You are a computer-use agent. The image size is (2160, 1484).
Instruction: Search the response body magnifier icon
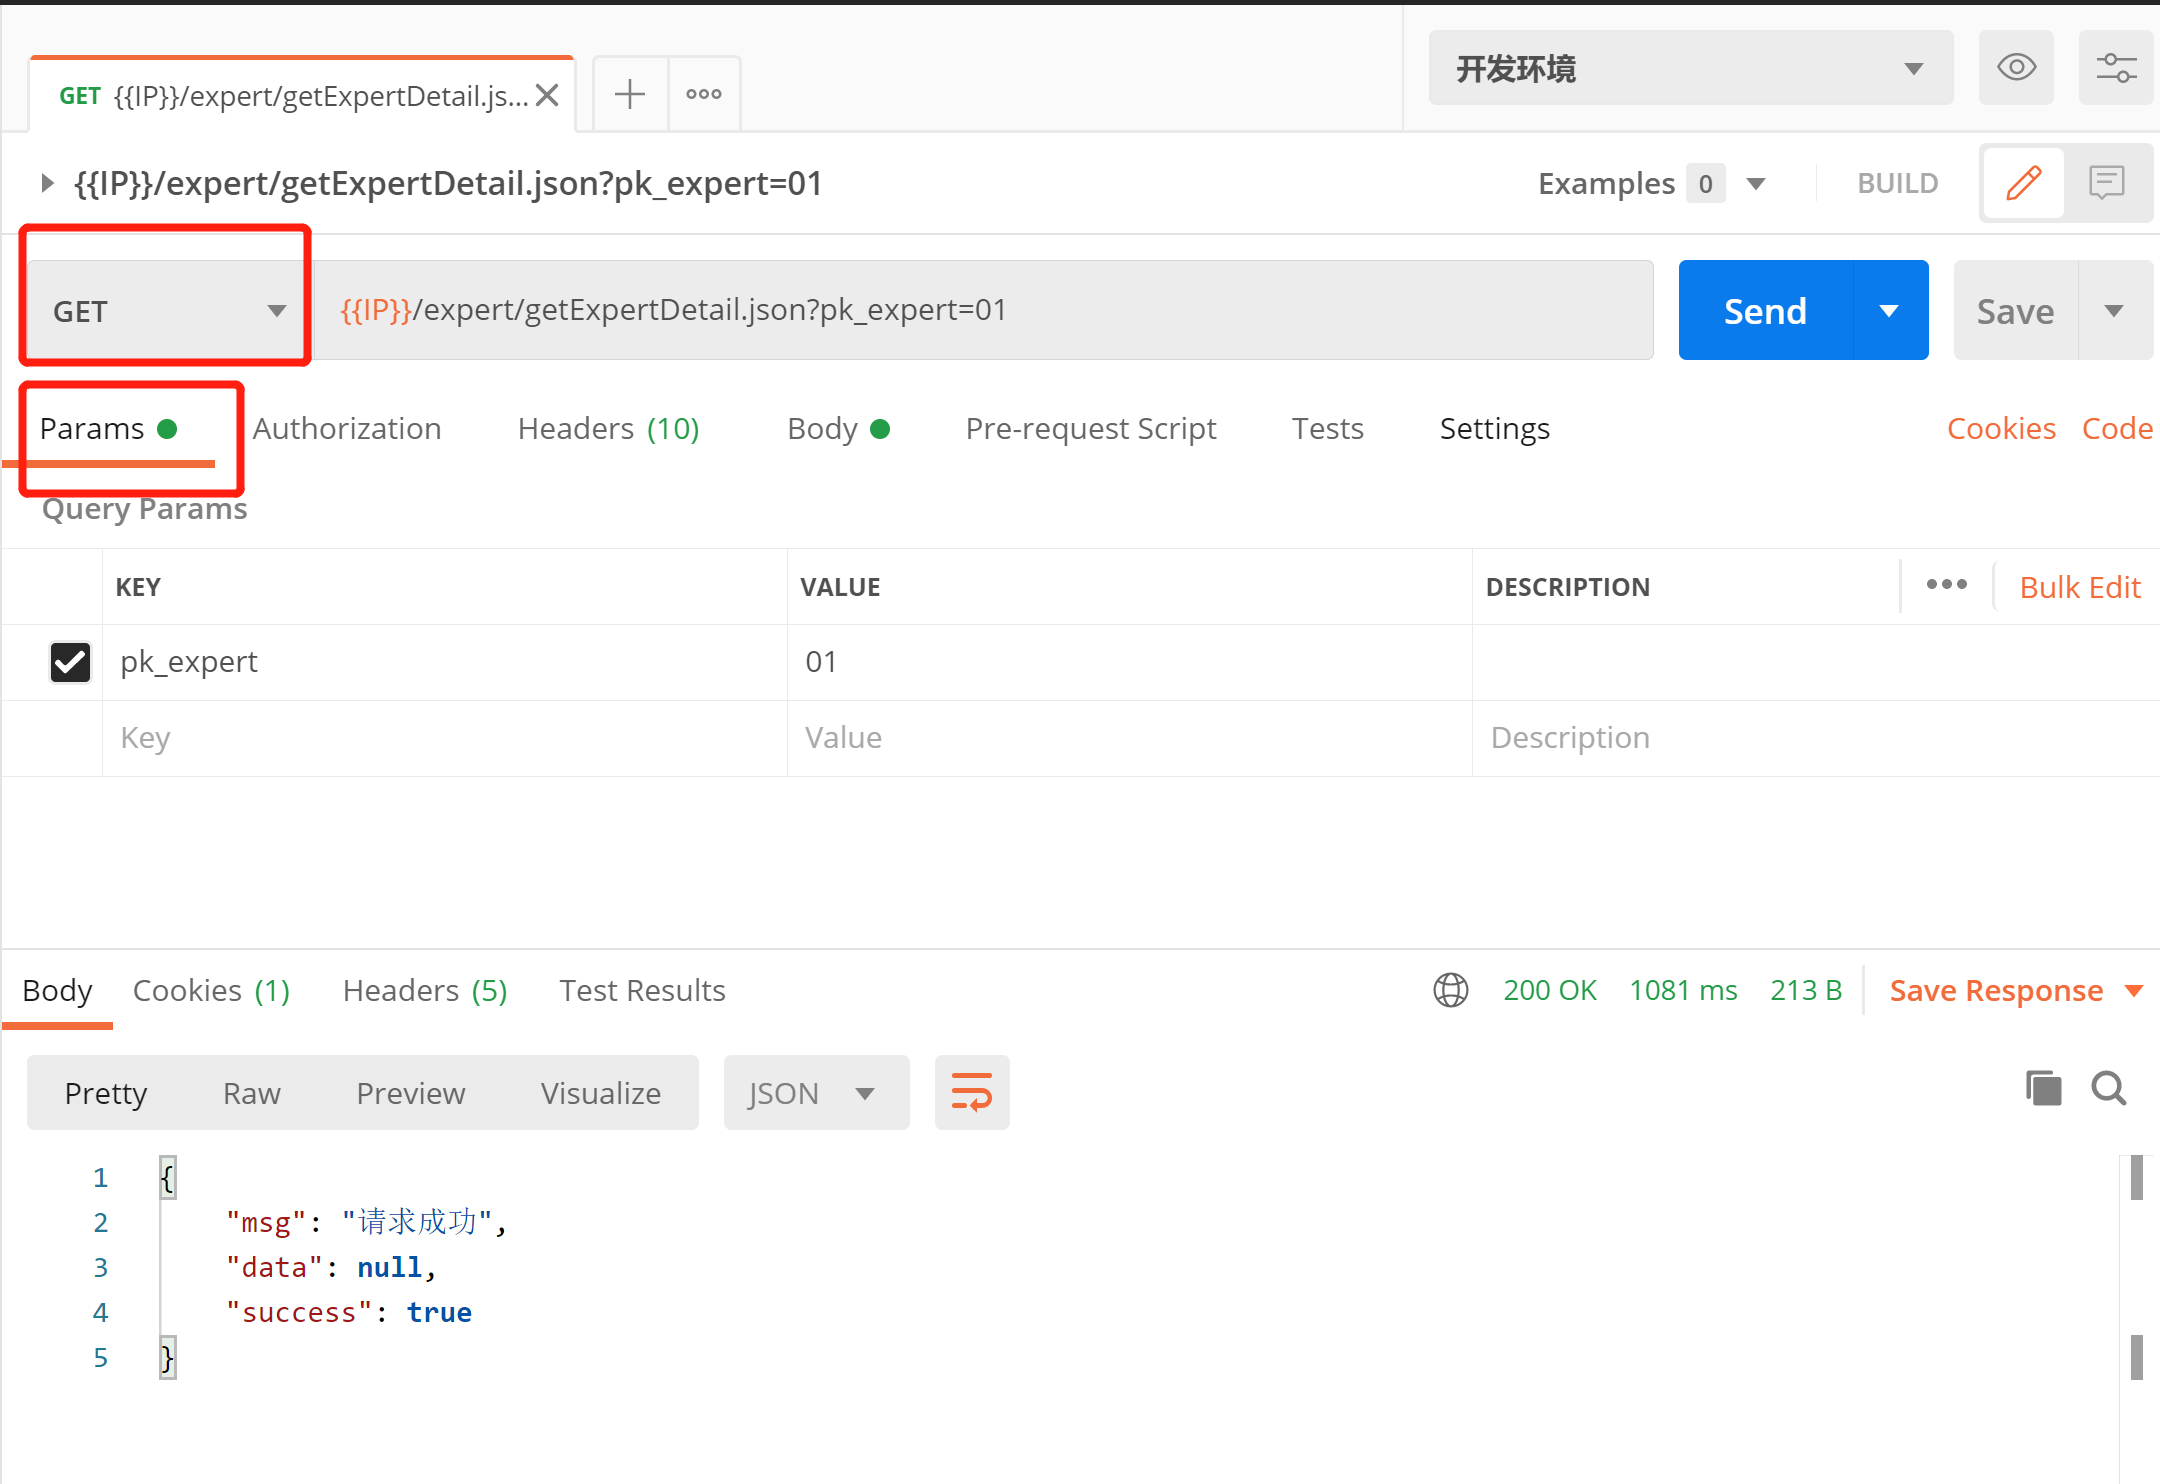pos(2108,1088)
